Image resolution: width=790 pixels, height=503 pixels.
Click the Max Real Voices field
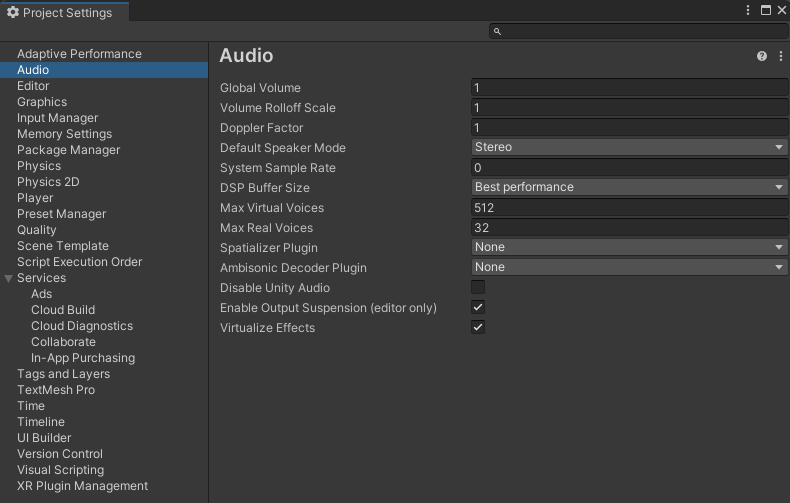(629, 227)
